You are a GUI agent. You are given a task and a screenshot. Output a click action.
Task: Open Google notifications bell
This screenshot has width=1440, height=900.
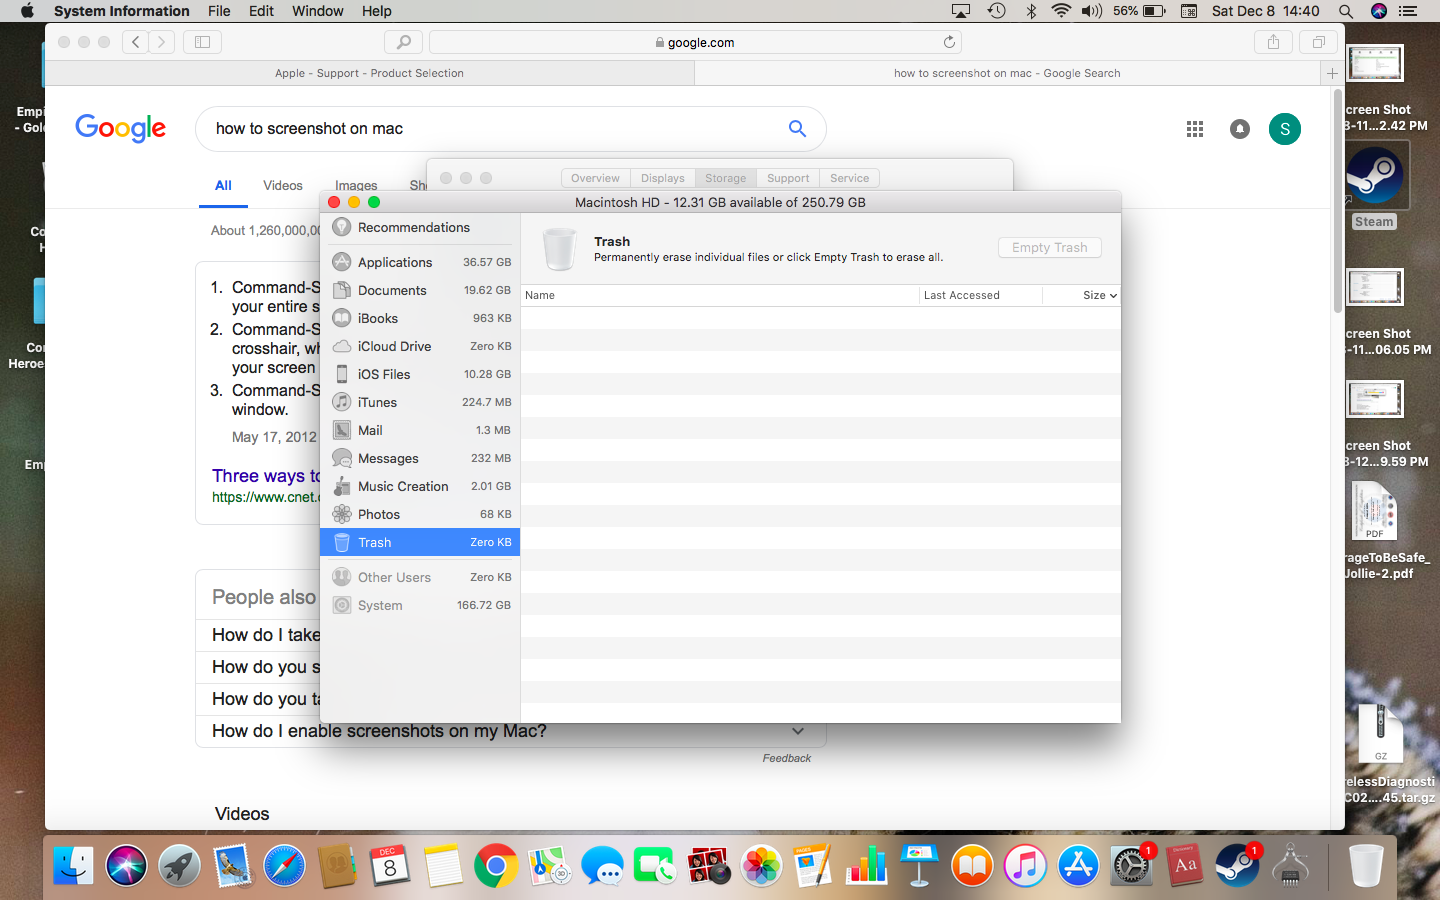point(1240,129)
